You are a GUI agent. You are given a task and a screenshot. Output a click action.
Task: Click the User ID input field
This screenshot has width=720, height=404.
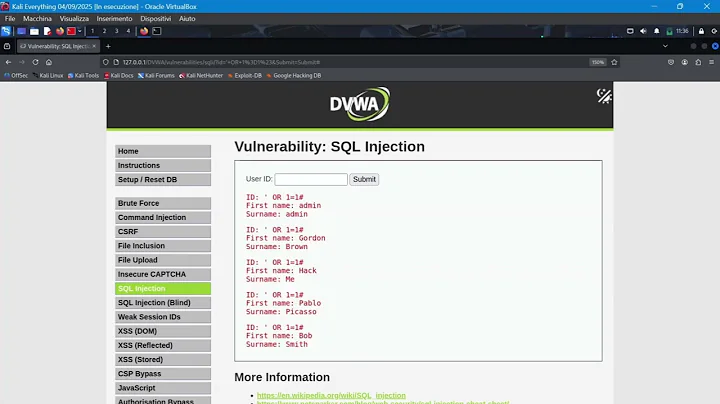311,180
